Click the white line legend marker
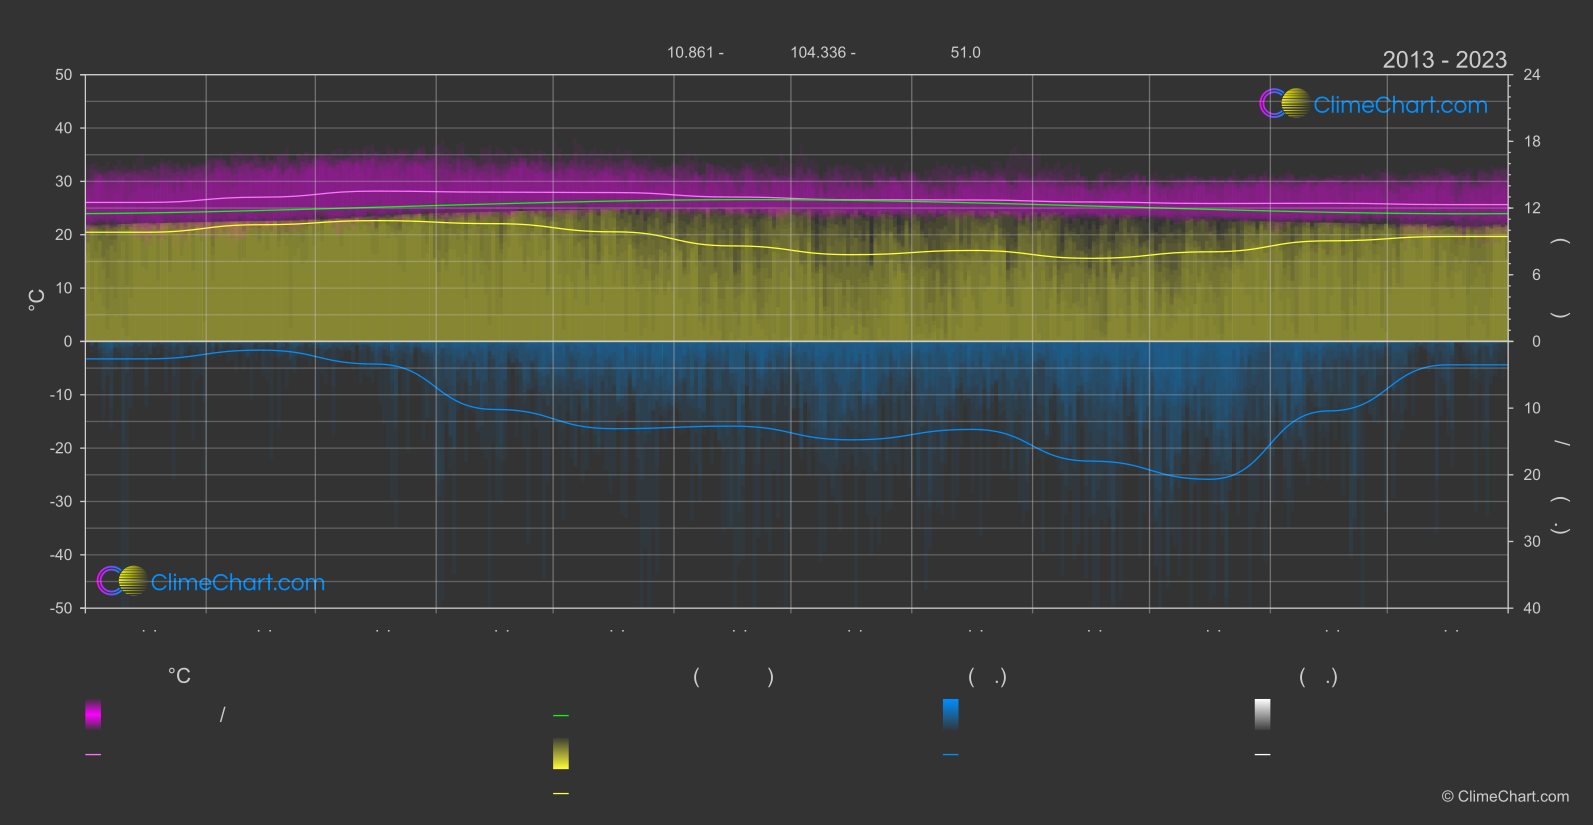This screenshot has width=1593, height=825. coord(1263,755)
